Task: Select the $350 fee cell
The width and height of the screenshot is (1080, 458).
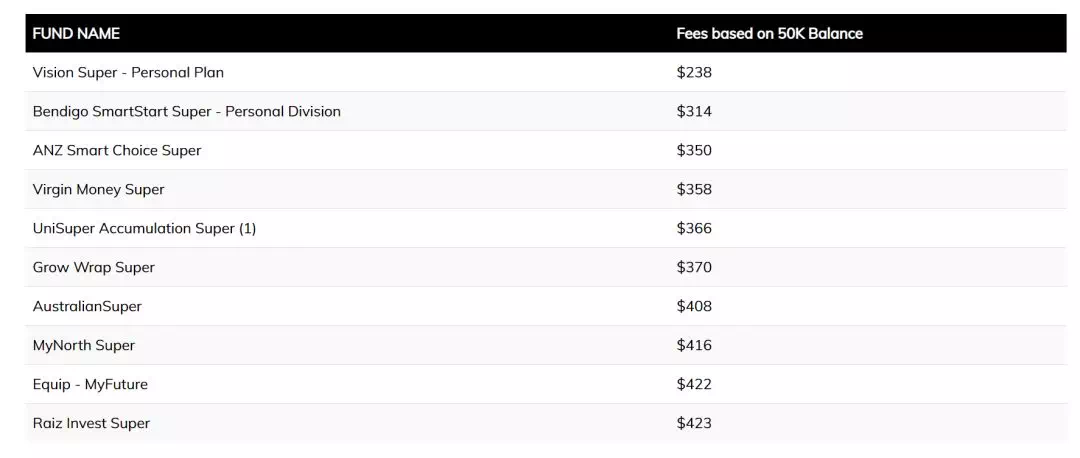Action: click(x=694, y=150)
